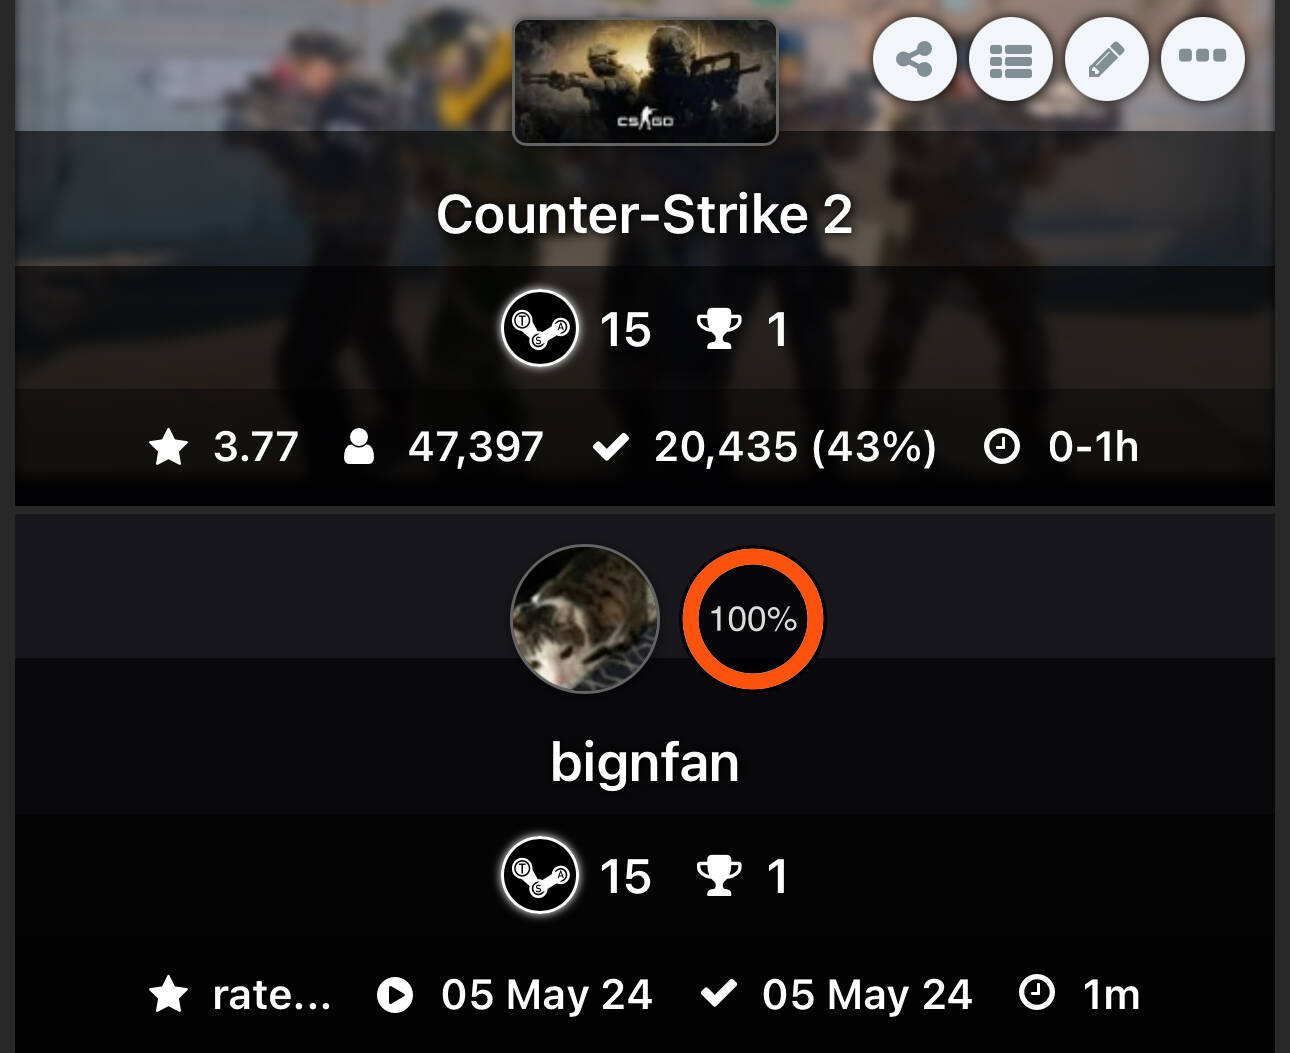This screenshot has width=1290, height=1053.
Task: Click the Counter-Strike 2 title
Action: (645, 215)
